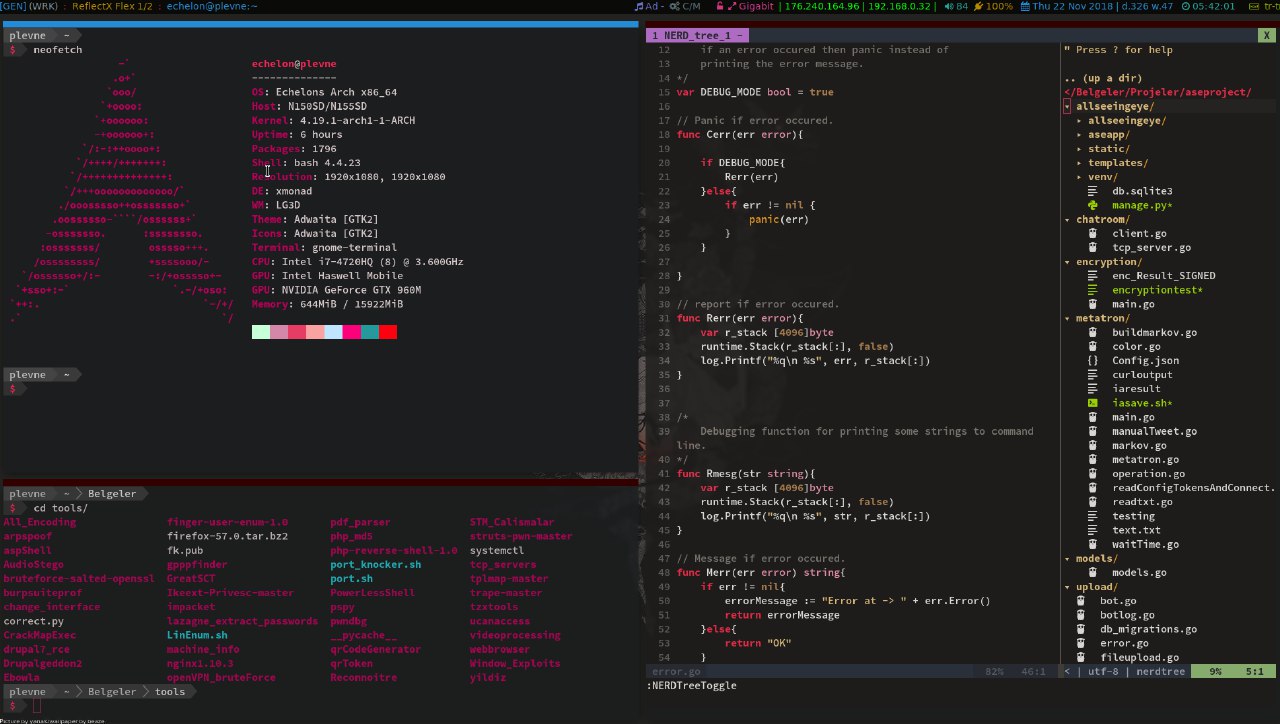Go up a dir in NERDTree

click(x=1103, y=78)
